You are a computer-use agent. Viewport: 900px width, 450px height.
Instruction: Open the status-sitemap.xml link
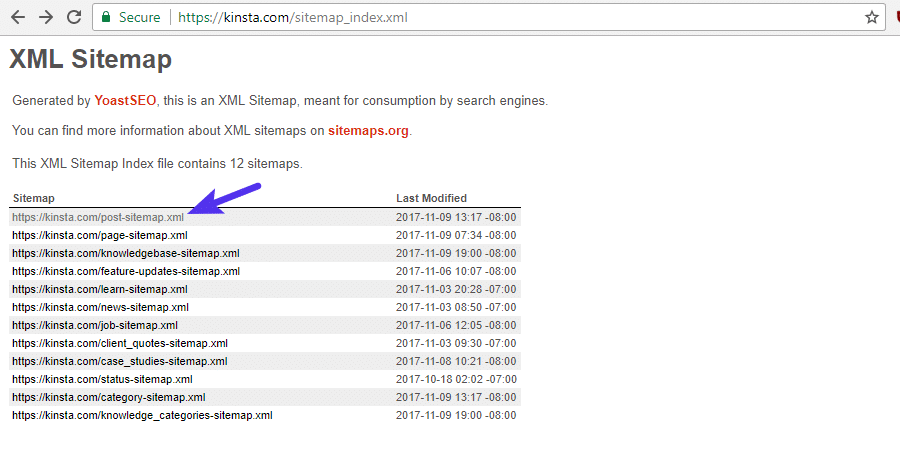click(102, 379)
